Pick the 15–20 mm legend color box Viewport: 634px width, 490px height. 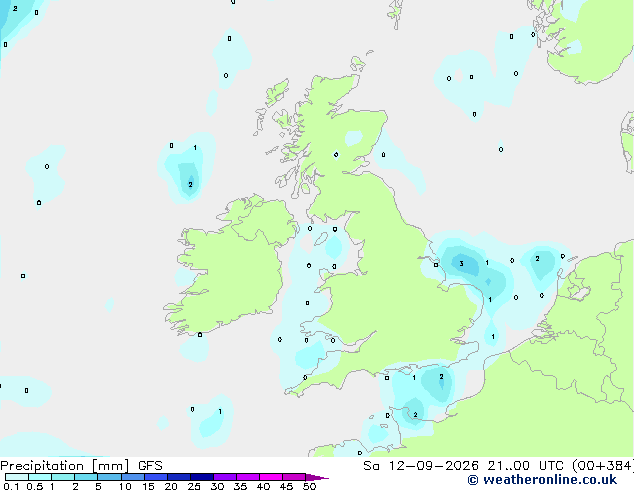click(156, 477)
